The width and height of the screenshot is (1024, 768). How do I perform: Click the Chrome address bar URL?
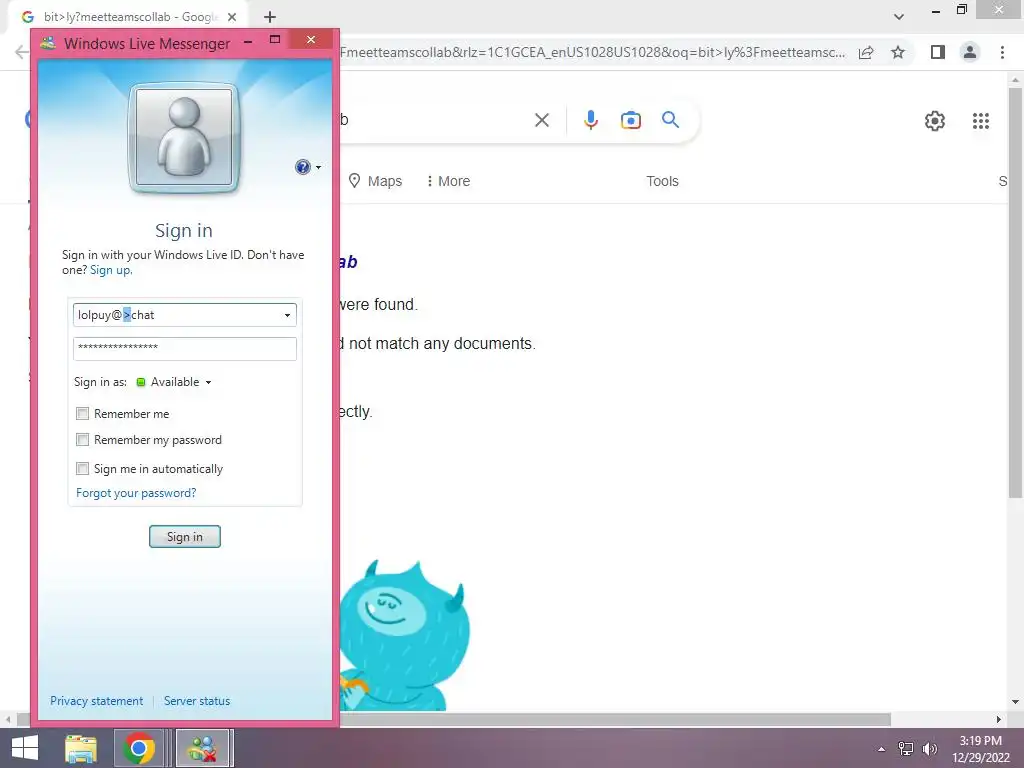(x=592, y=52)
